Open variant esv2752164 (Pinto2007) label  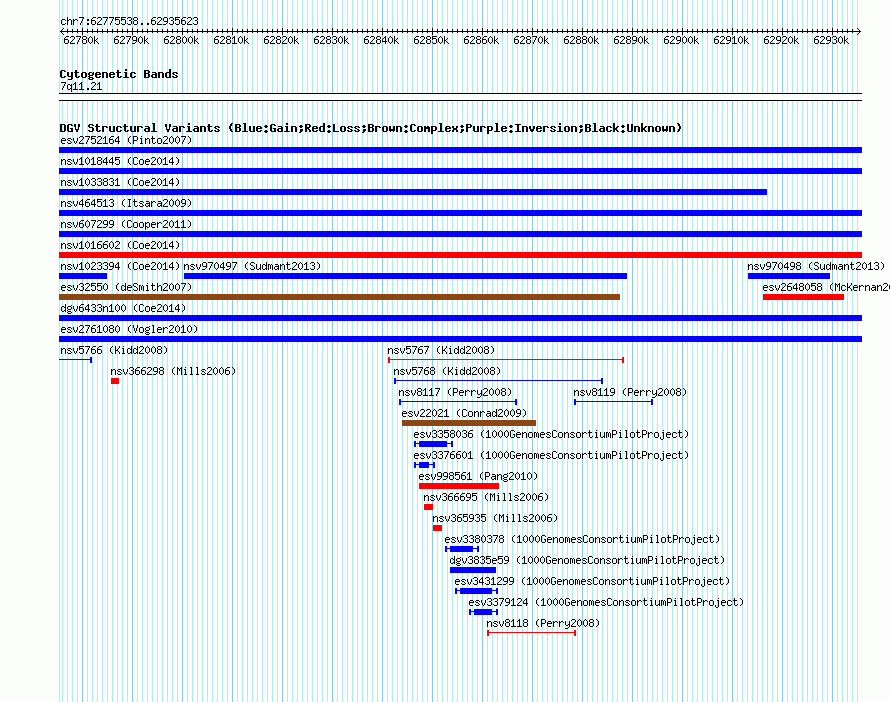click(x=126, y=140)
